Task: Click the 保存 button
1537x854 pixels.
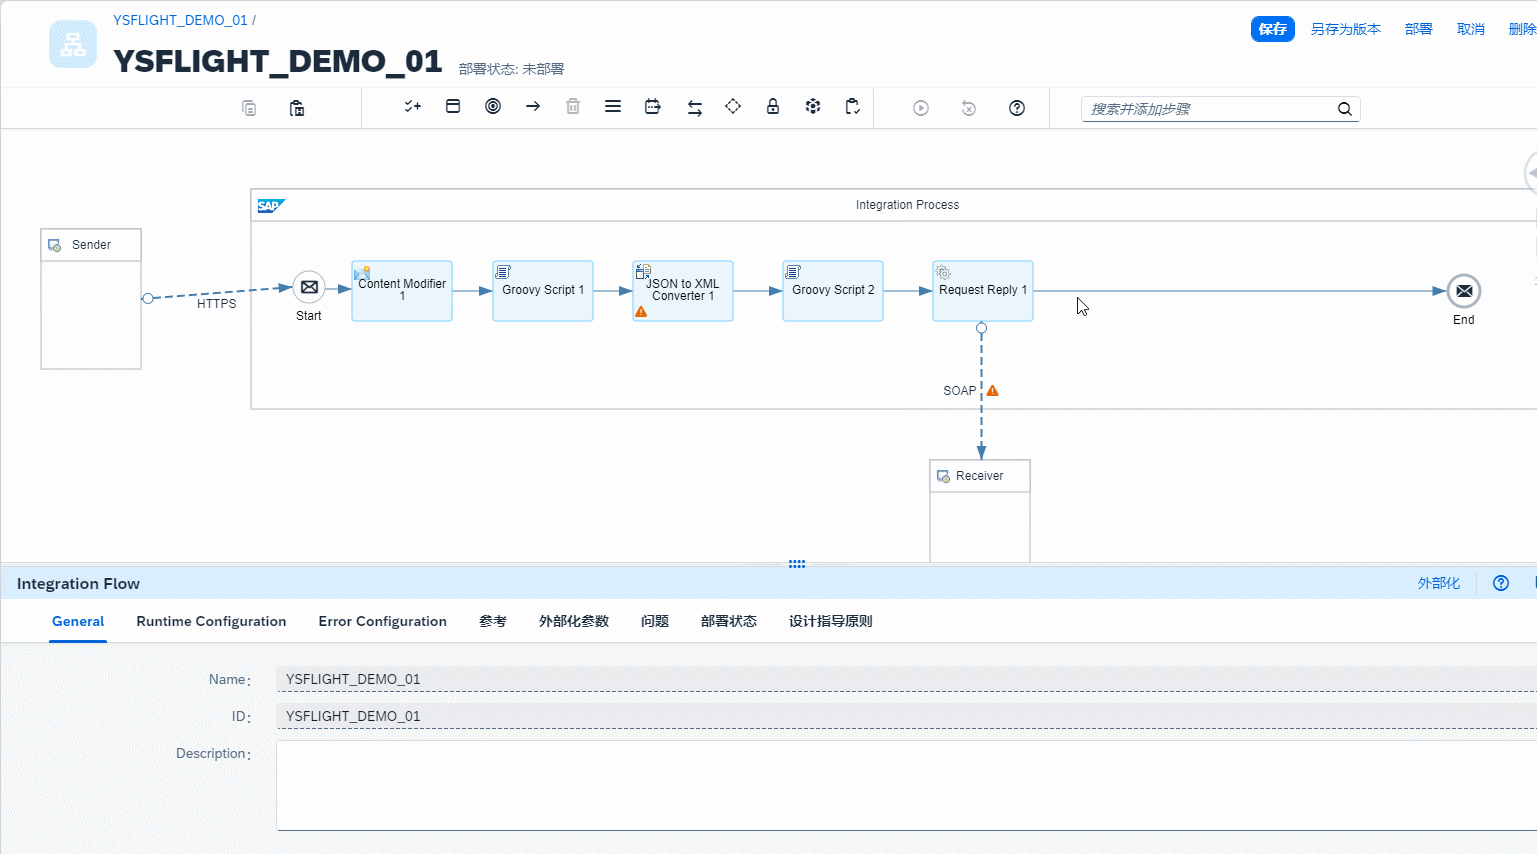Action: pyautogui.click(x=1273, y=29)
